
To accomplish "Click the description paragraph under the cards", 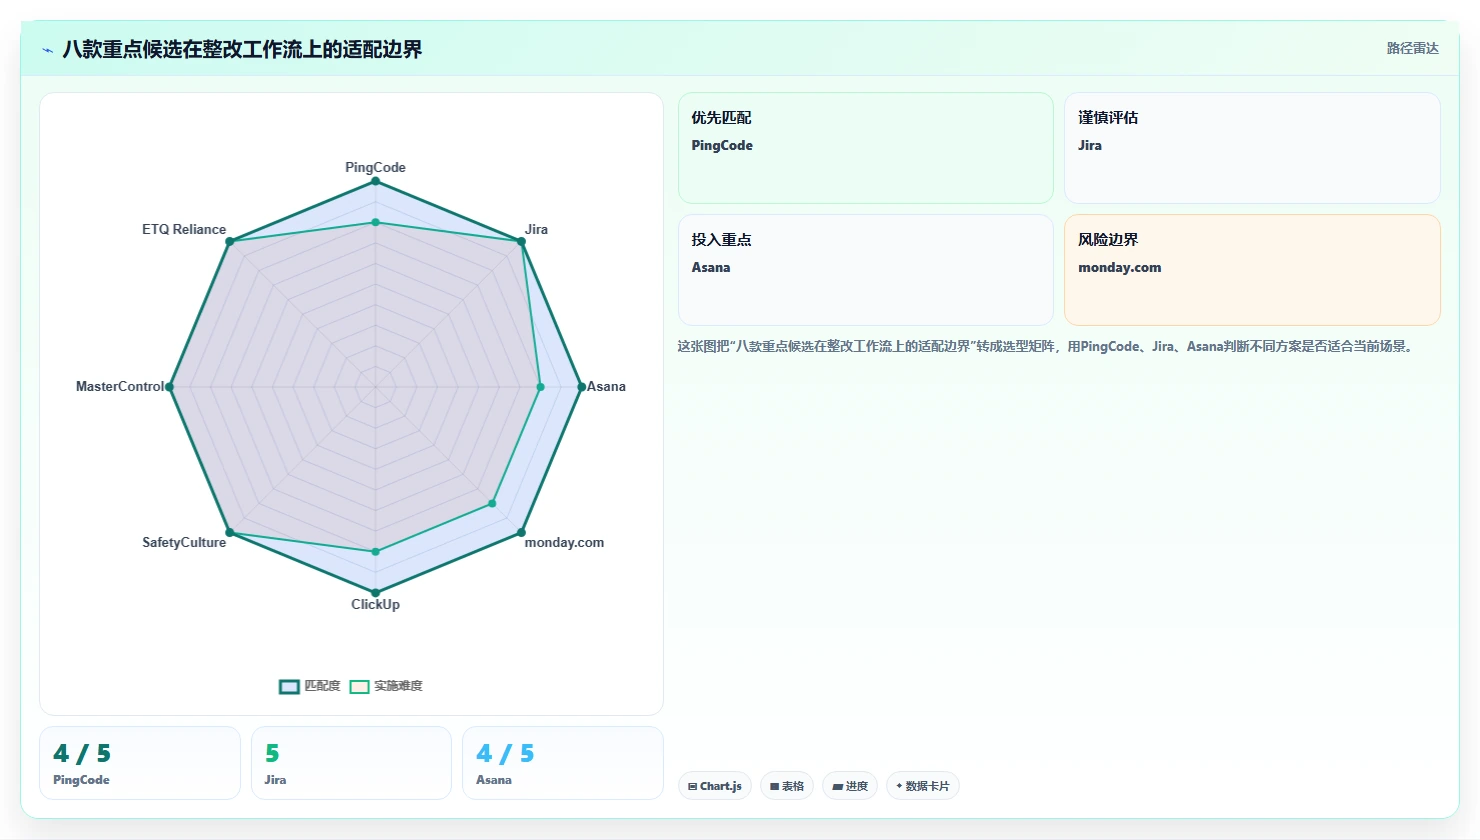I will coord(1047,346).
